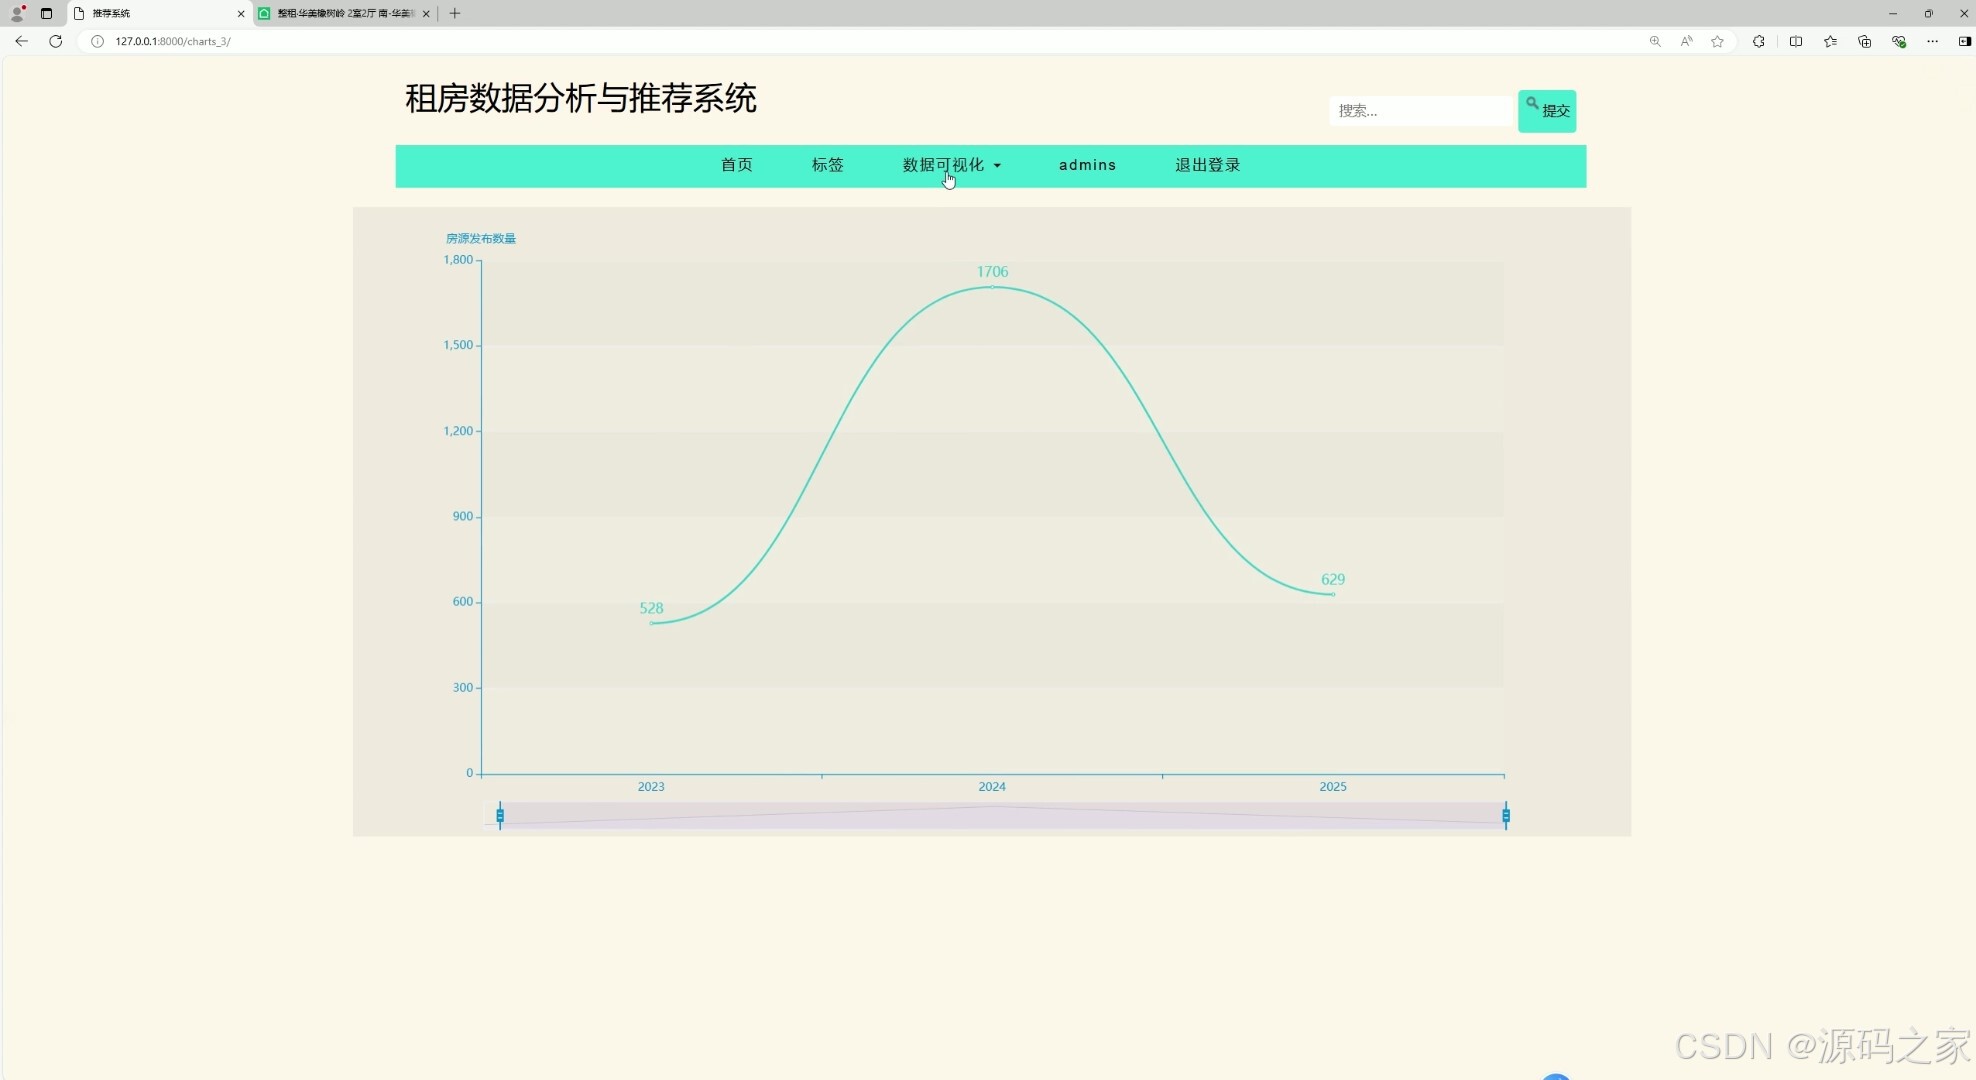Click the right data zoom slider handle
Image resolution: width=1976 pixels, height=1080 pixels.
click(x=1505, y=816)
